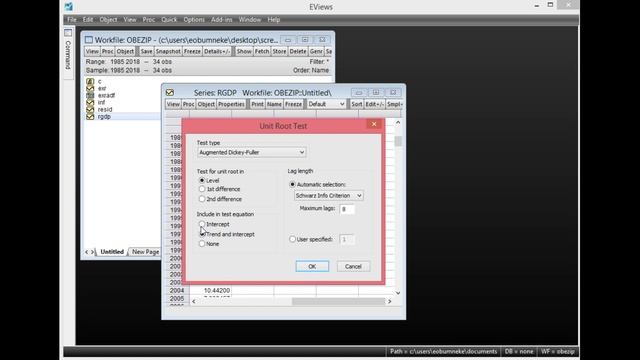
Task: Click Snapshot in the workfile toolbar
Action: point(168,51)
